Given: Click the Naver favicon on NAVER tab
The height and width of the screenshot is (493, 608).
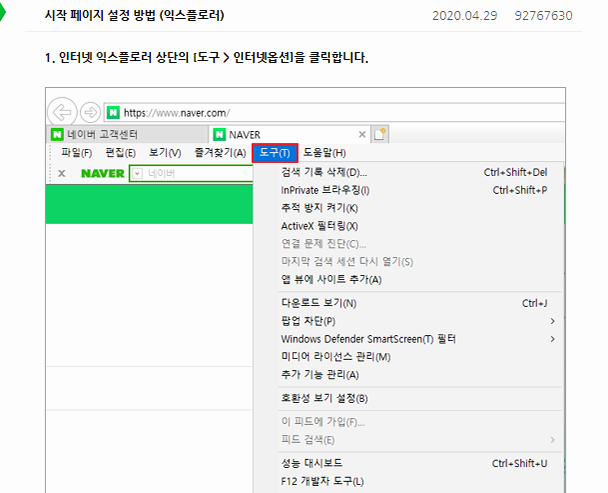Looking at the screenshot, I should pos(219,135).
